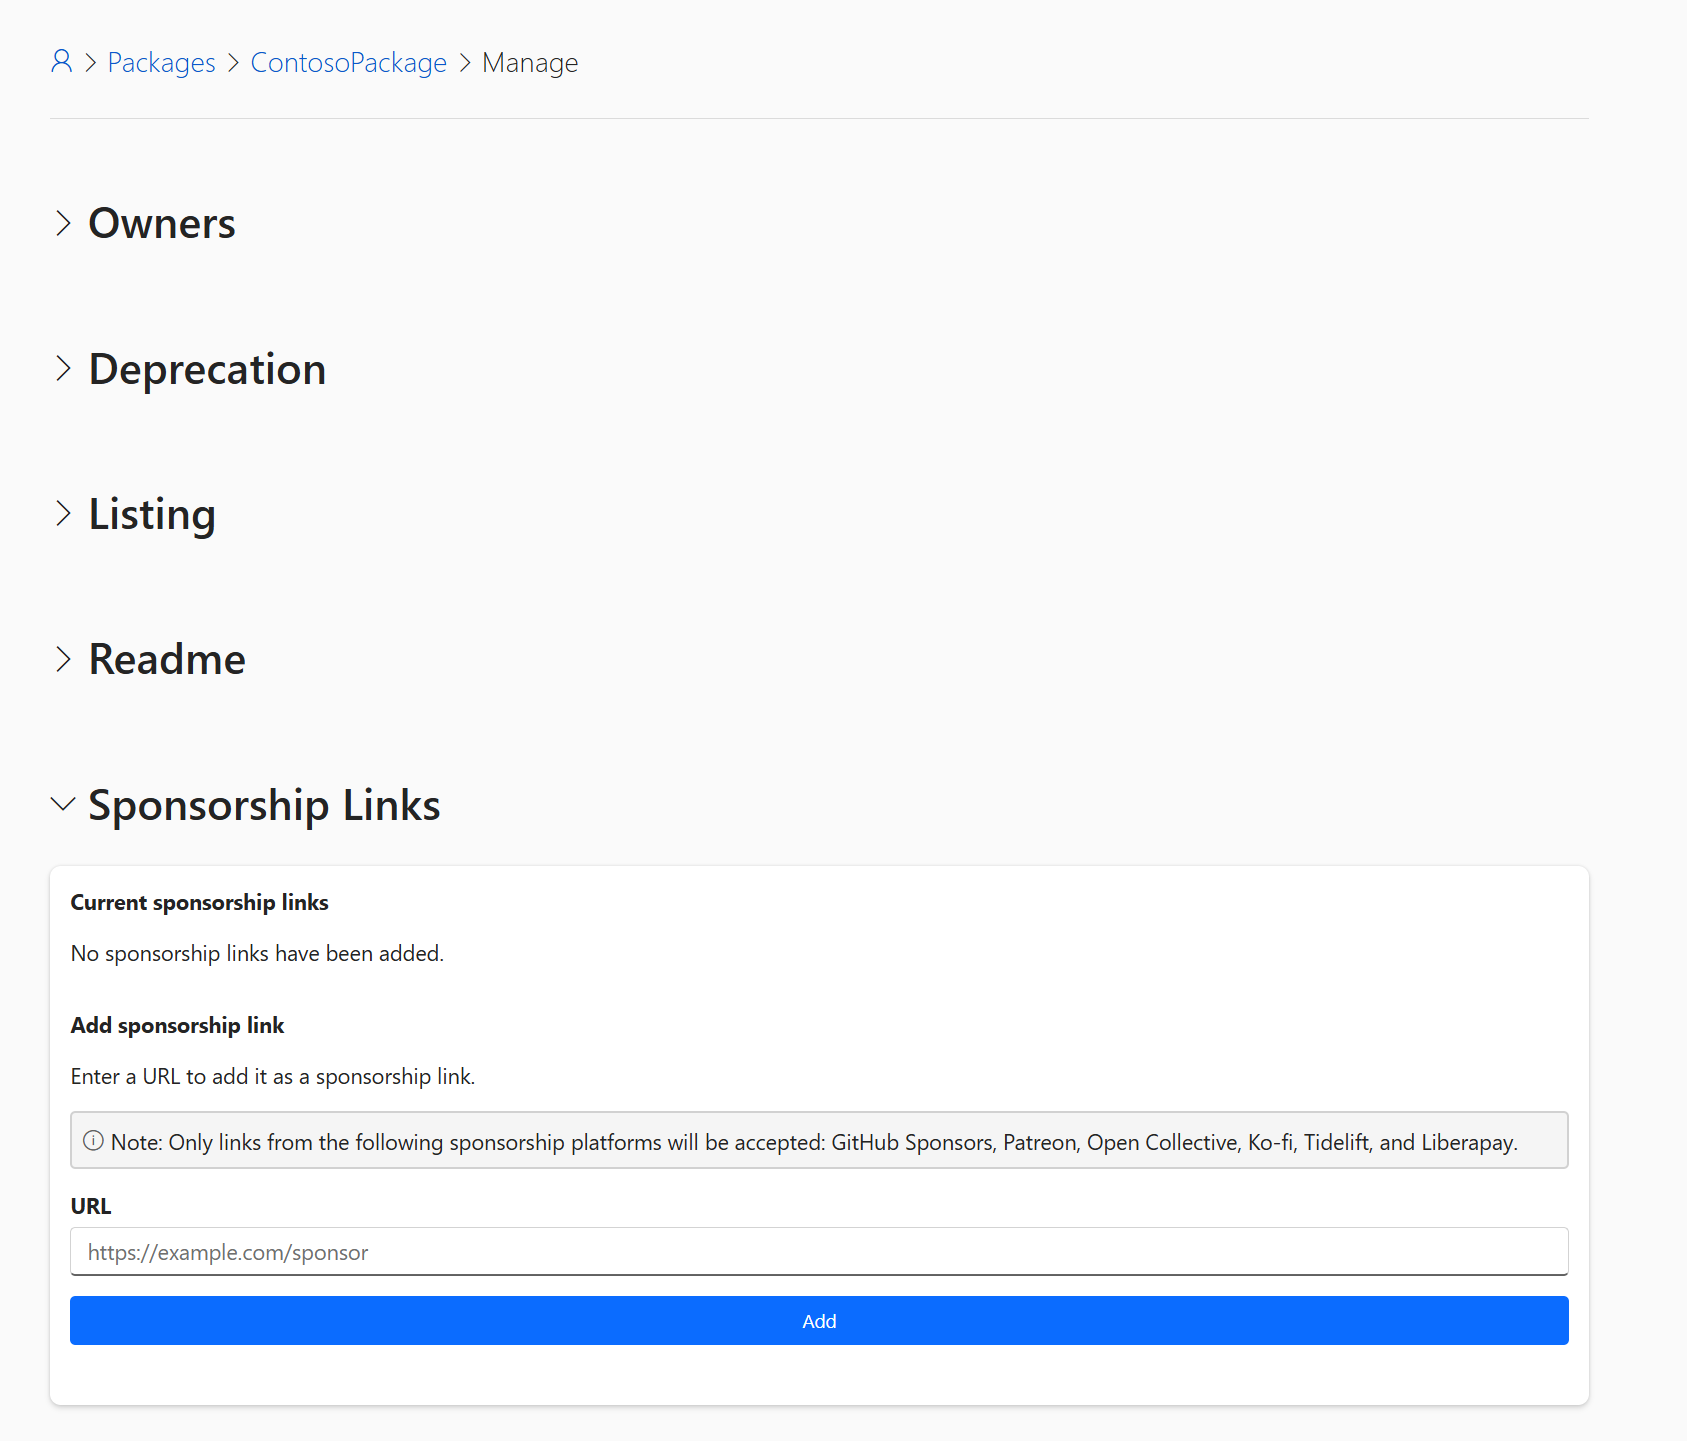Expand the Deprecation section
Viewport: 1687px width, 1441px height.
click(206, 368)
